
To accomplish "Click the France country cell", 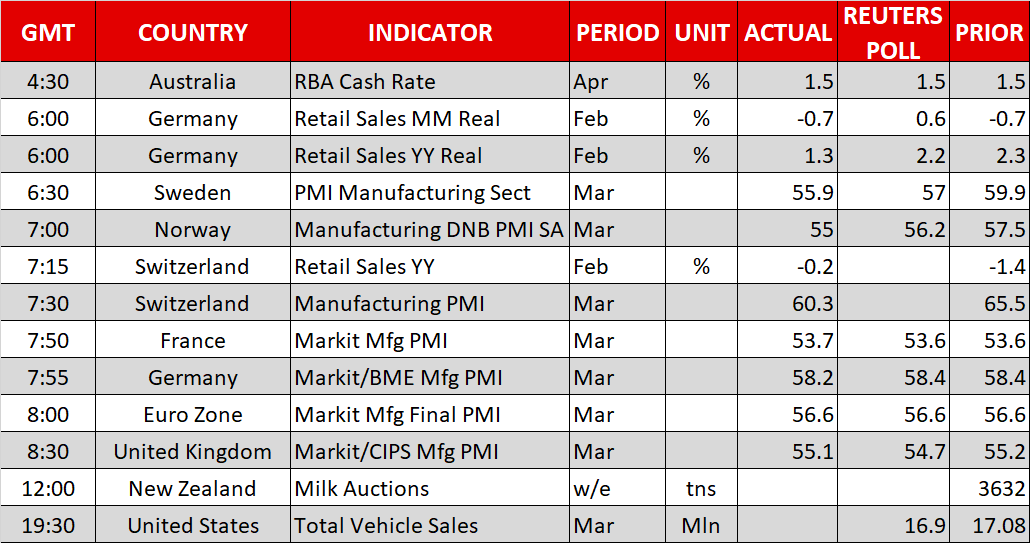I will coord(193,341).
